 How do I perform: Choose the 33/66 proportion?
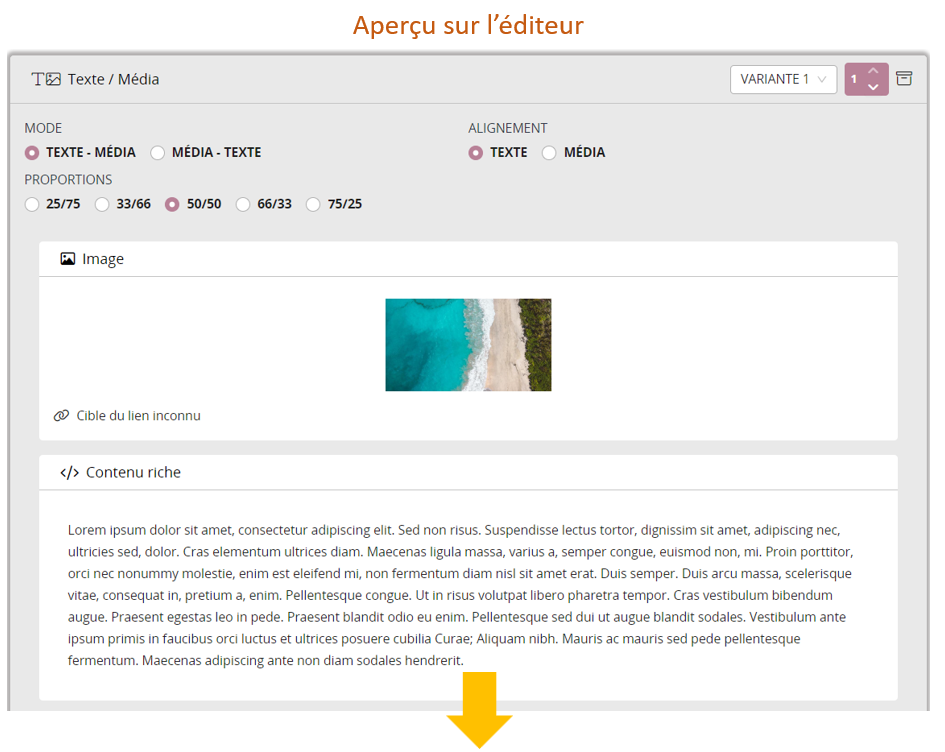pos(102,205)
